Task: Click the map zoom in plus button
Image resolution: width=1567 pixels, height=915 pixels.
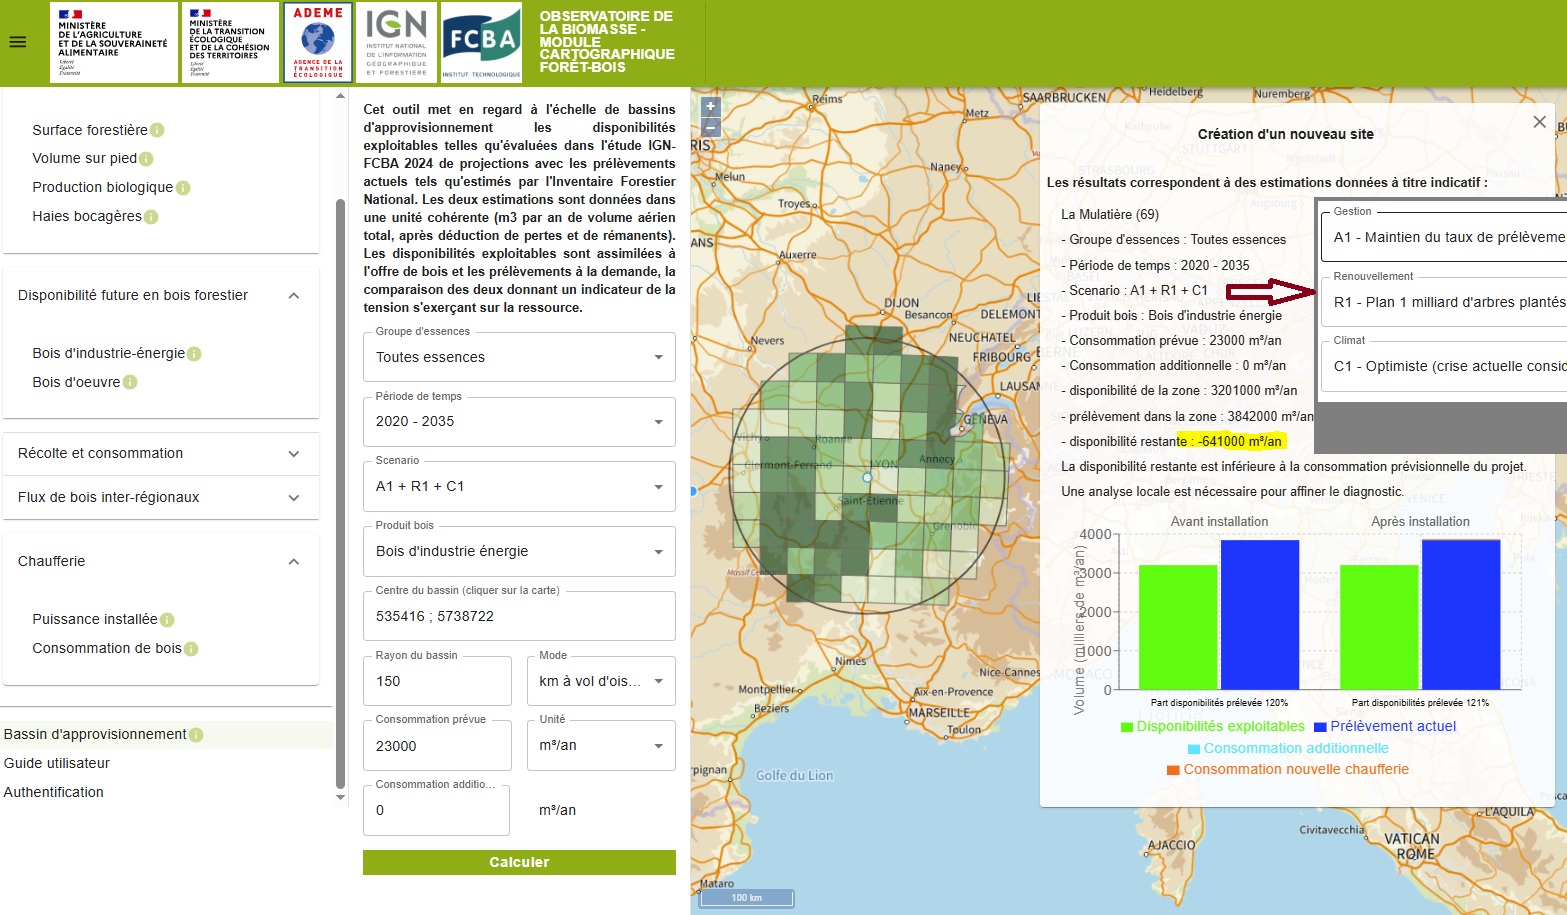Action: point(711,107)
